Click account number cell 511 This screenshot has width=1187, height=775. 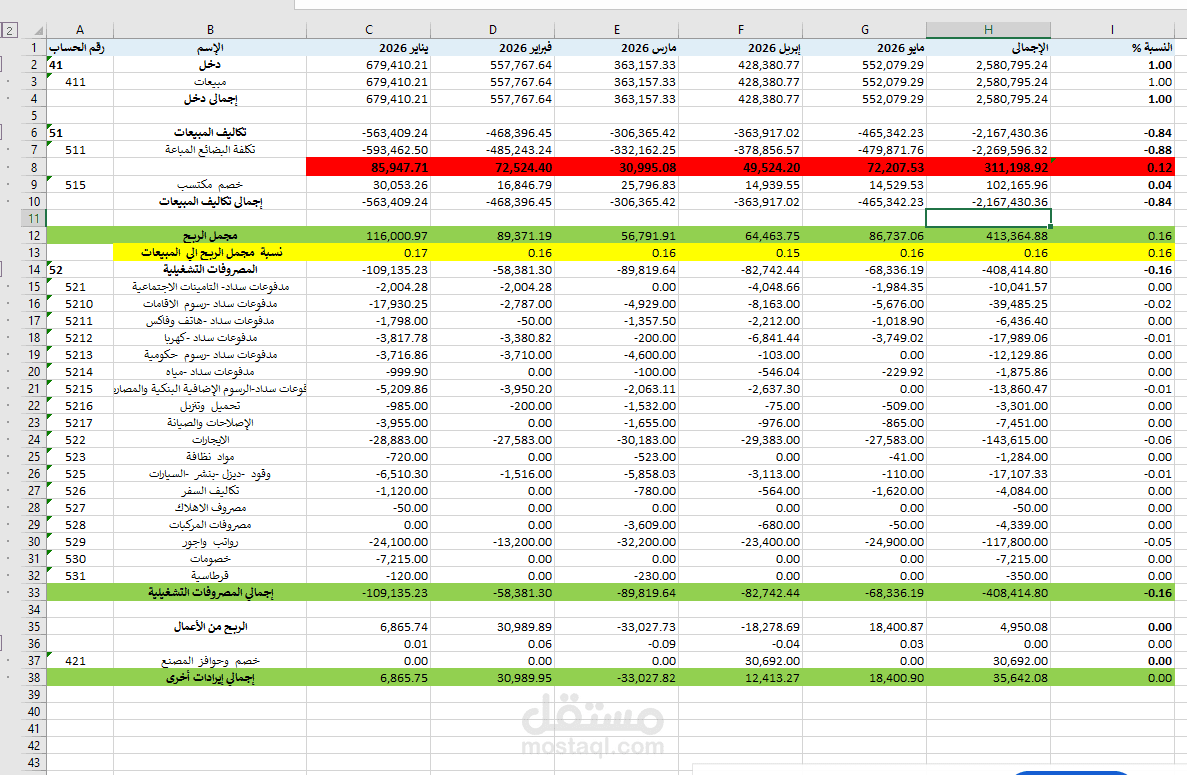pos(80,150)
